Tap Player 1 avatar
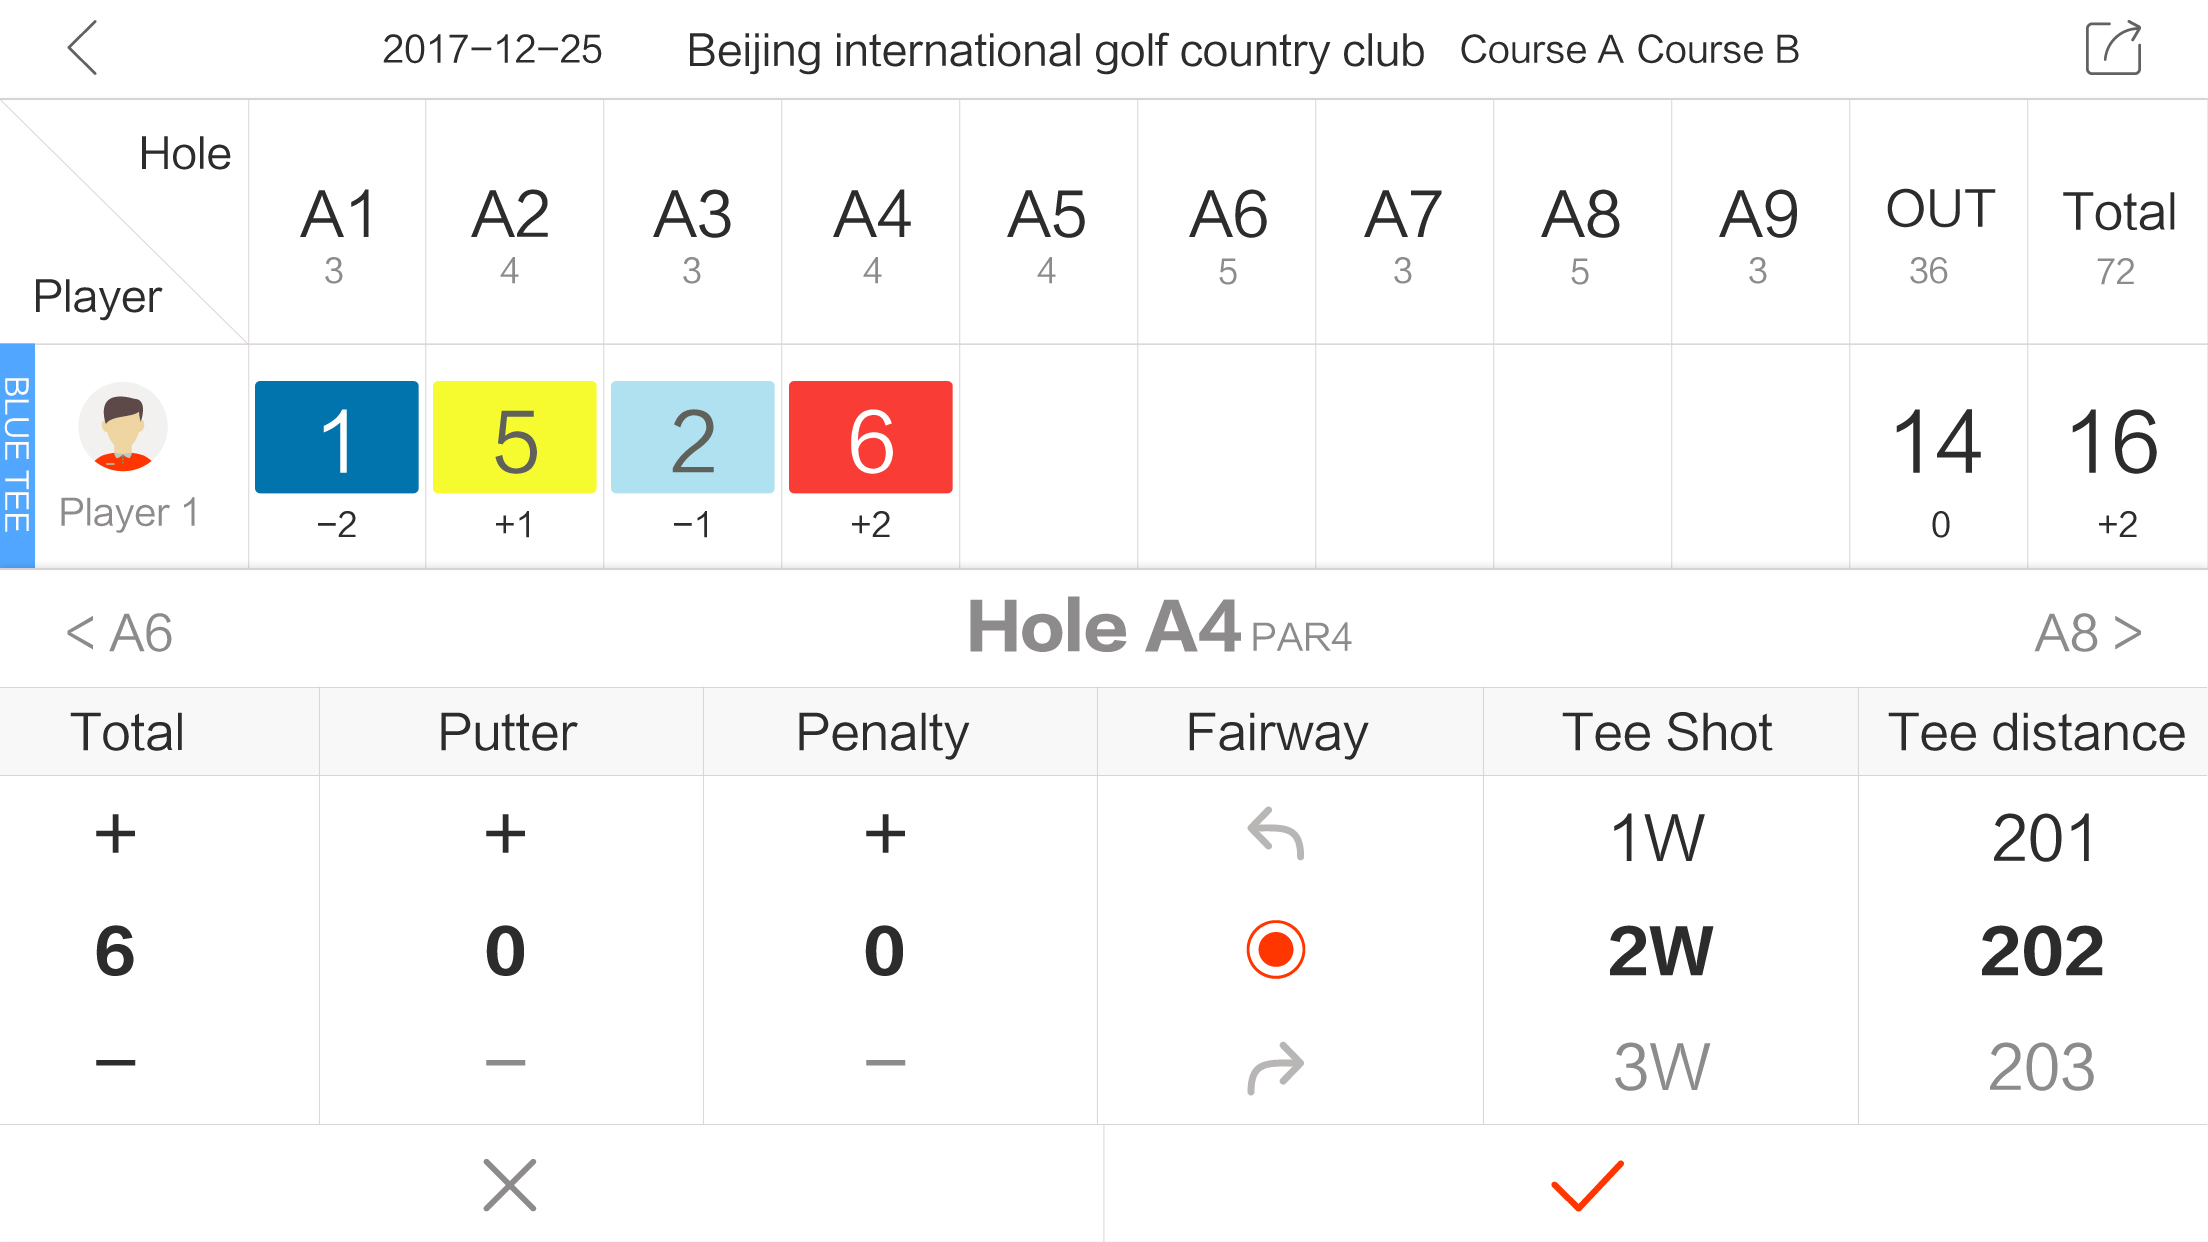 [x=123, y=427]
